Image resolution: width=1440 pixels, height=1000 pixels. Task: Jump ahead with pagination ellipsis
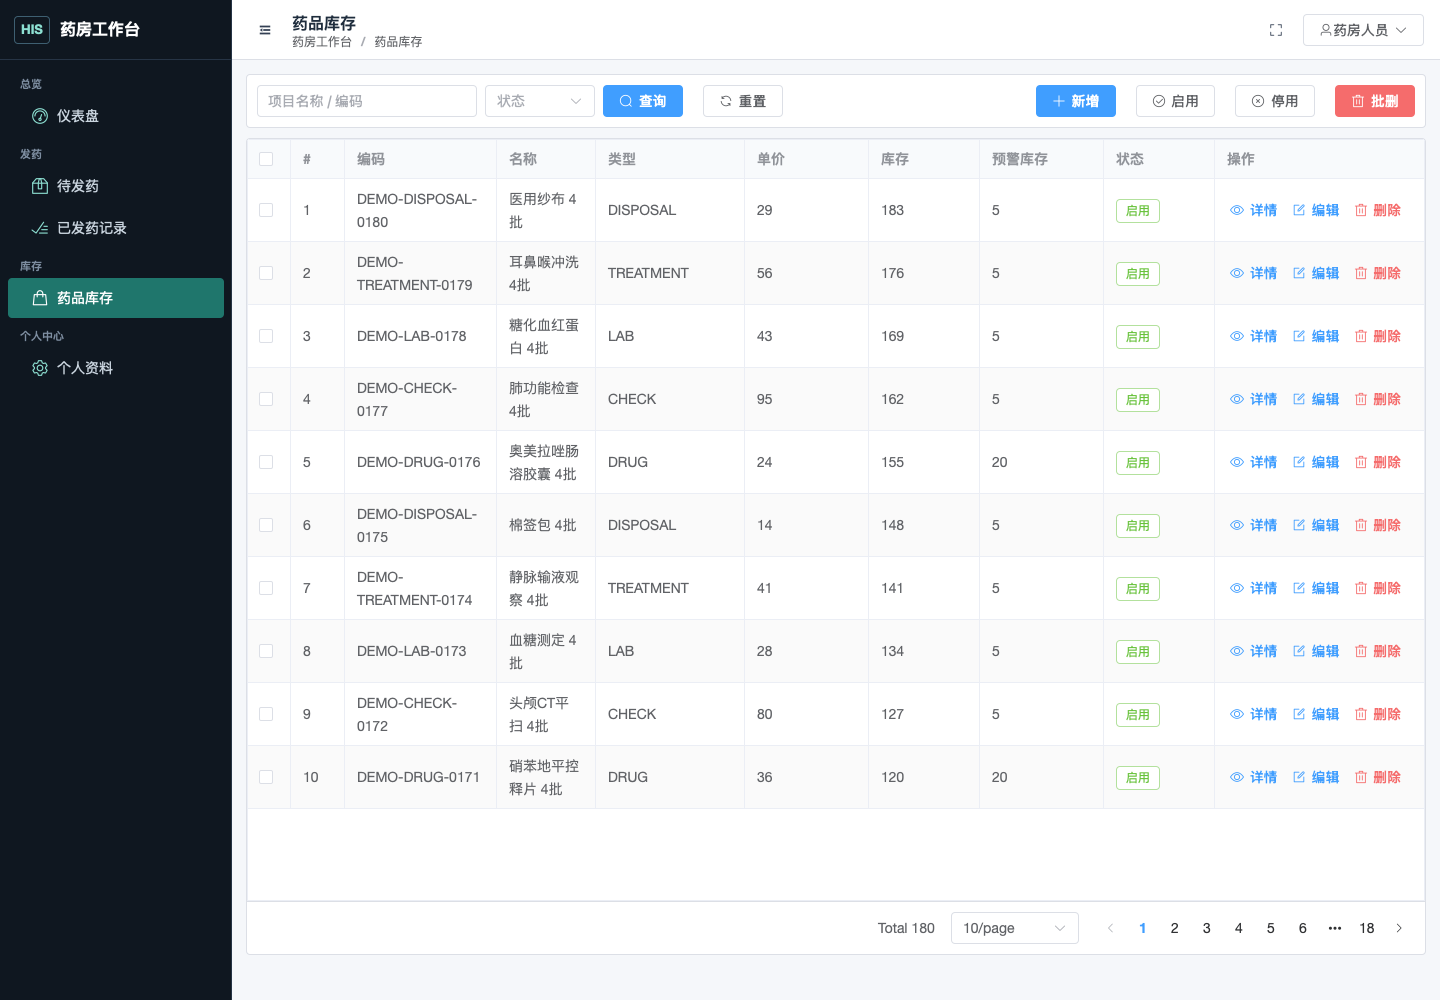pyautogui.click(x=1335, y=928)
